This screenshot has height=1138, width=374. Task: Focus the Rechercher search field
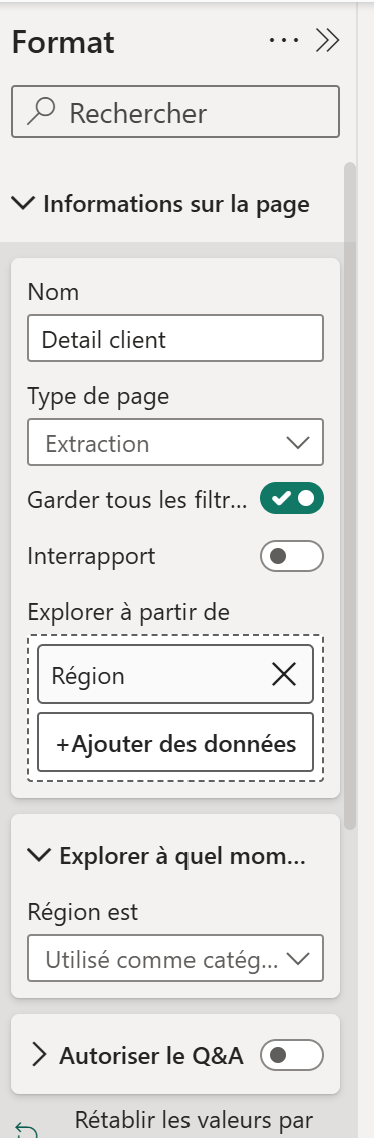tap(176, 112)
